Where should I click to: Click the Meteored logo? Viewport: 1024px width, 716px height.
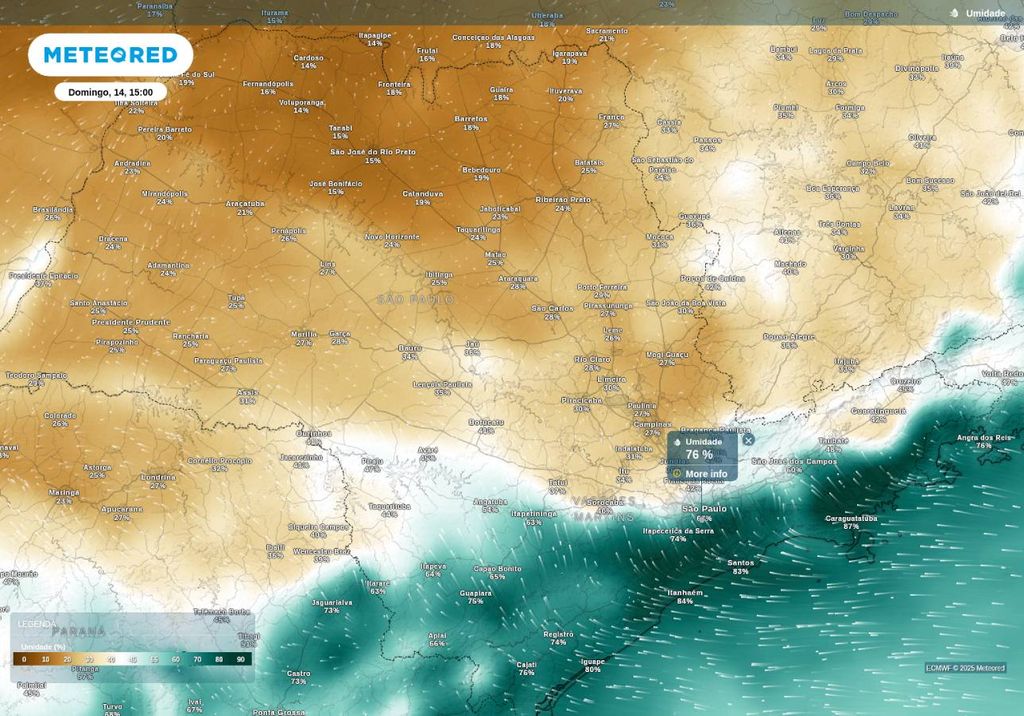(110, 53)
